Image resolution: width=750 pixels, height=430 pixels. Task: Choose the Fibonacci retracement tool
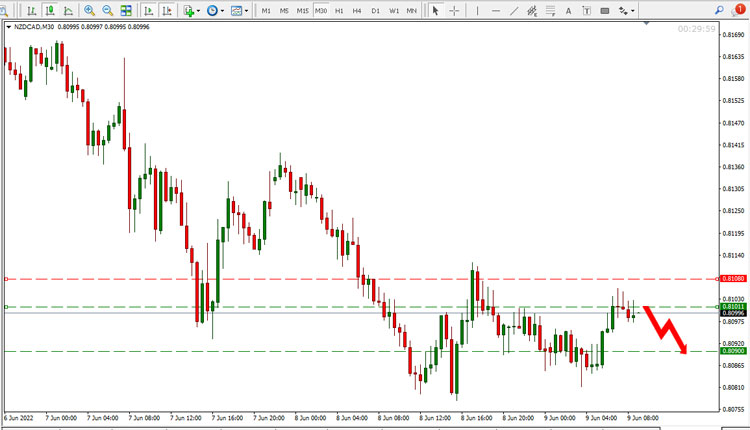click(551, 10)
